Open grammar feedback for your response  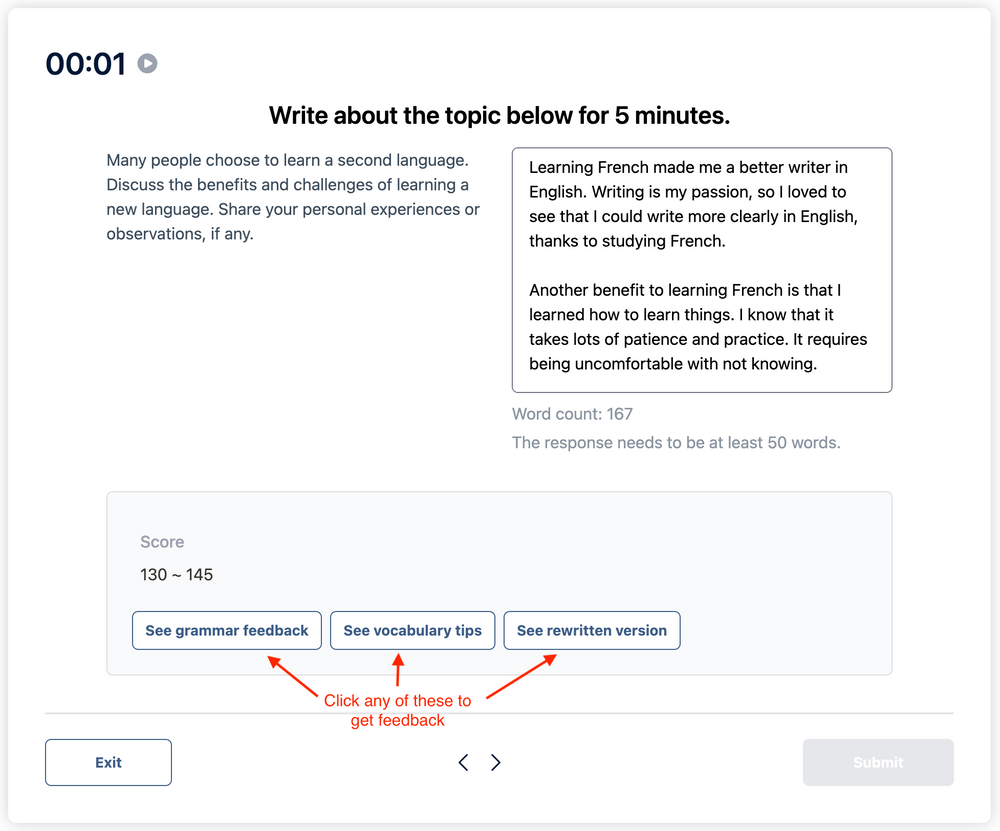pos(226,630)
